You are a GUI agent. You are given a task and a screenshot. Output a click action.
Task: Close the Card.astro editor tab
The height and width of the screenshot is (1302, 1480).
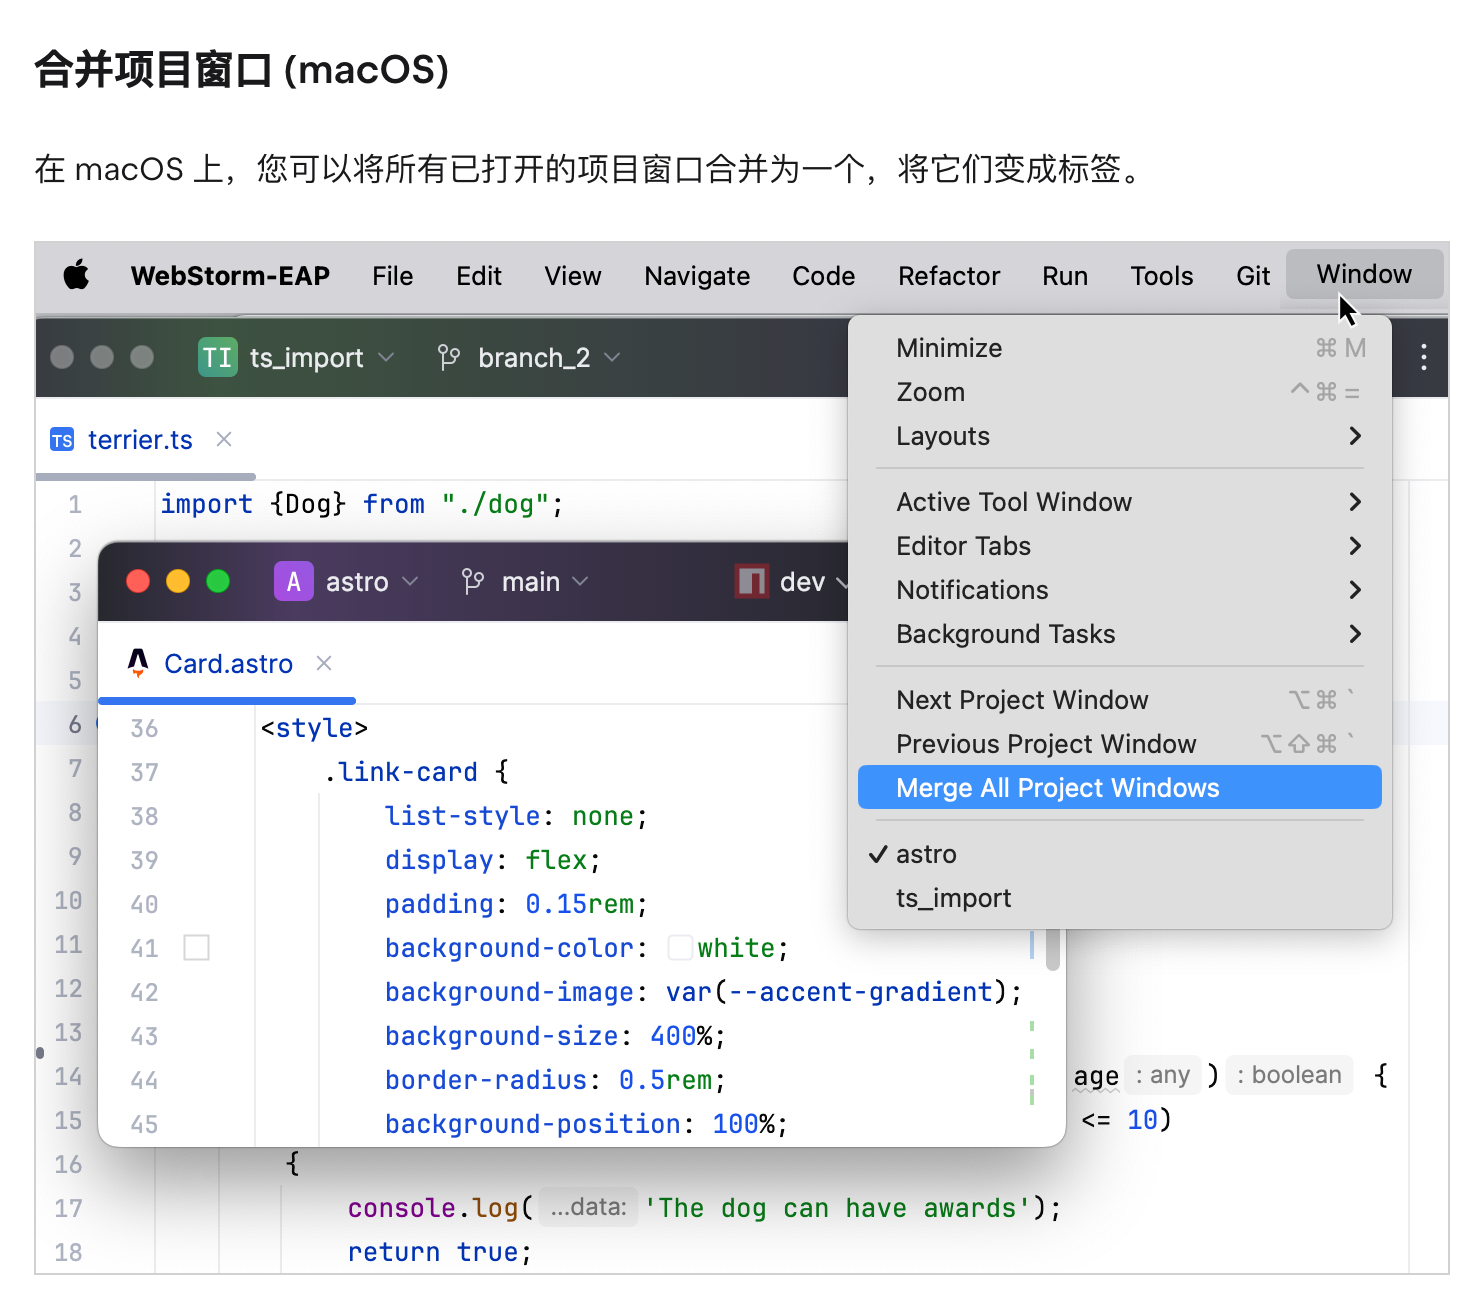tap(324, 664)
